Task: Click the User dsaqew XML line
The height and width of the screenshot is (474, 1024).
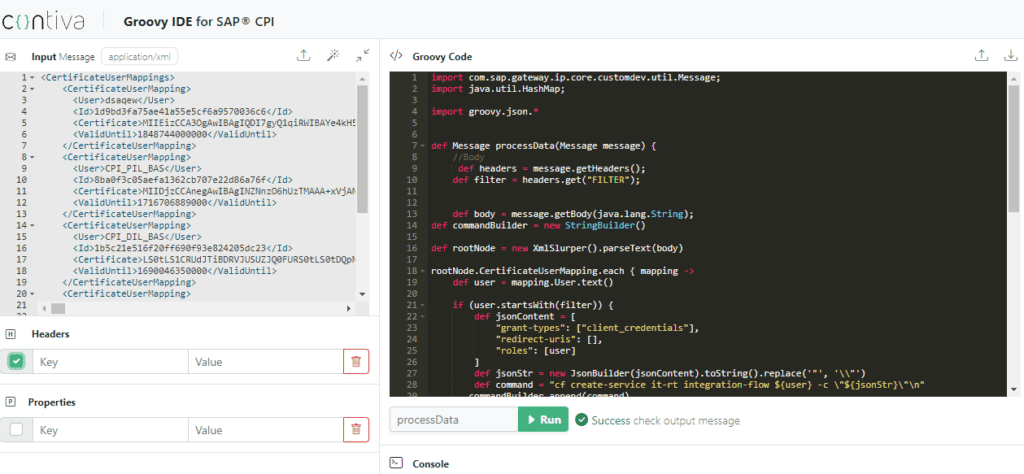Action: pos(123,101)
